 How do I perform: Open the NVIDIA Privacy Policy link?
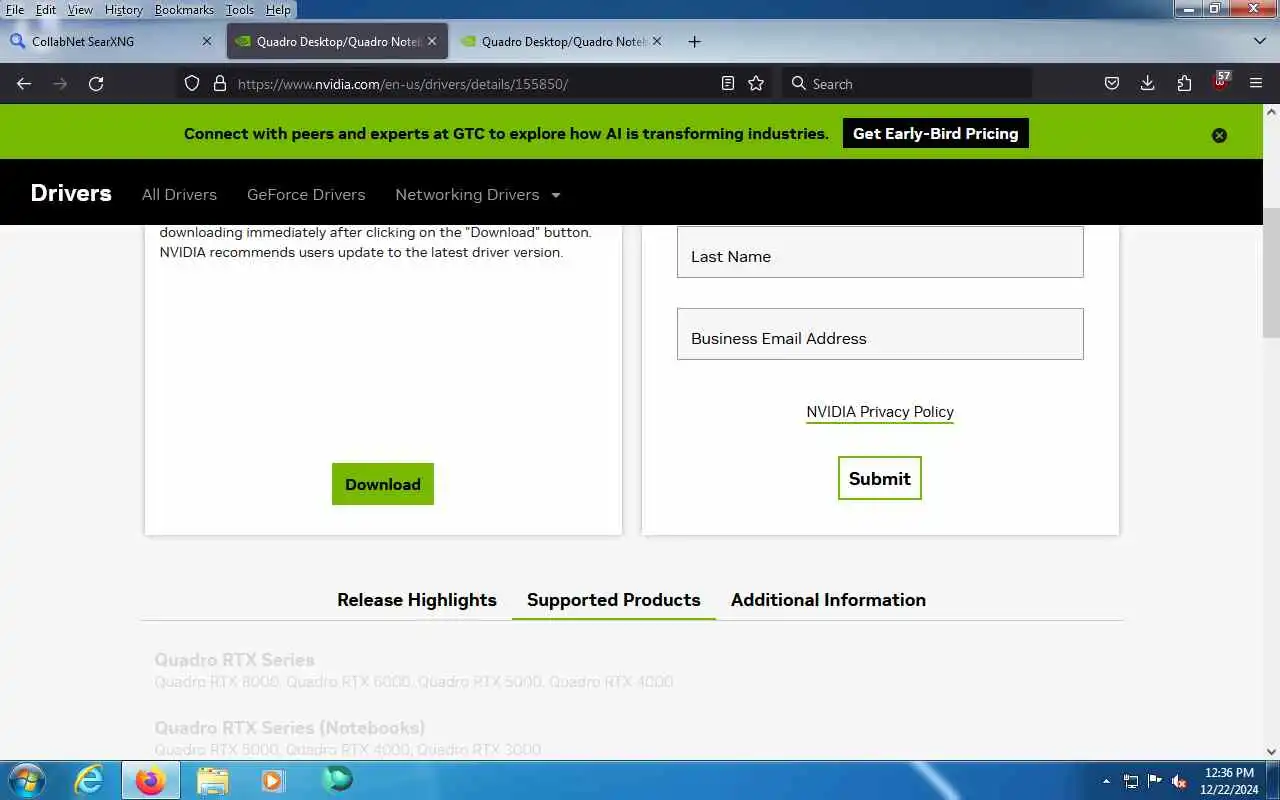click(x=880, y=412)
